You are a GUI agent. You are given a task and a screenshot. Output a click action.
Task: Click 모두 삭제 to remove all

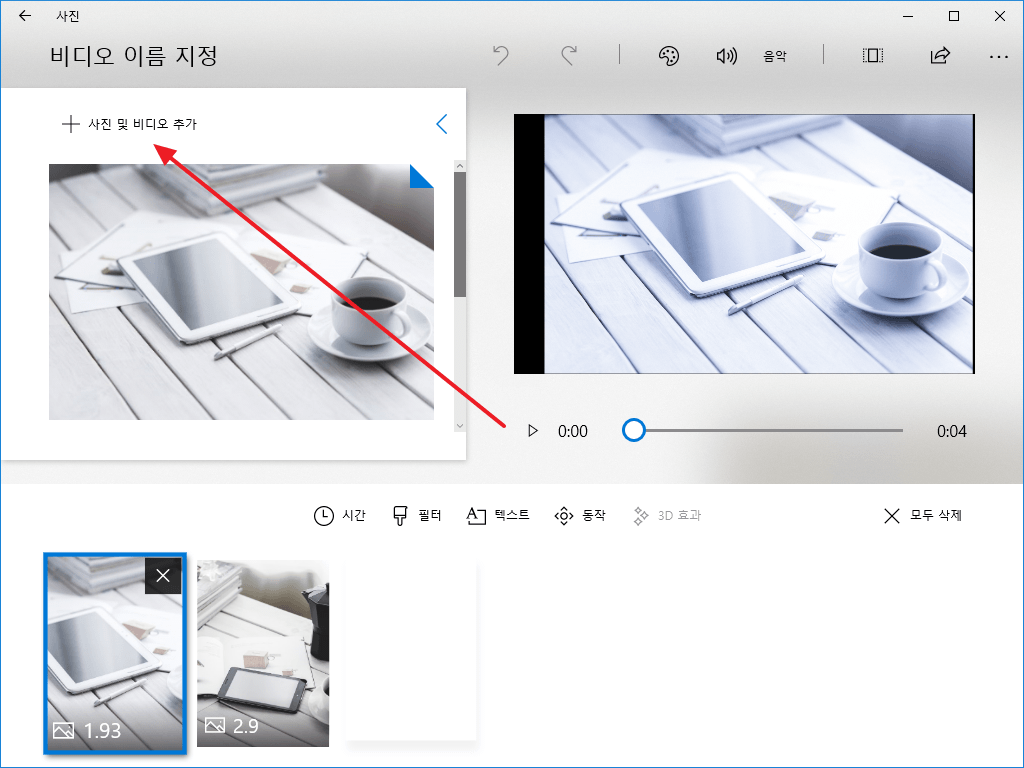(x=923, y=515)
